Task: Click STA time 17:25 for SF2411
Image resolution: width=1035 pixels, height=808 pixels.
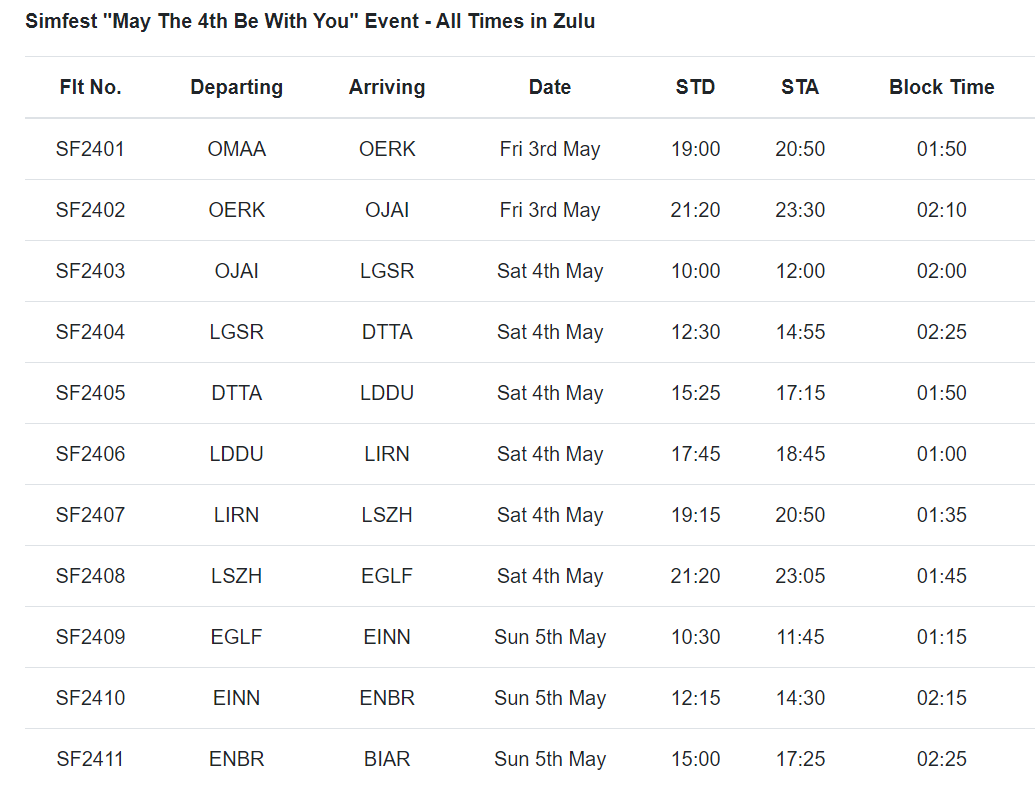Action: pyautogui.click(x=800, y=759)
